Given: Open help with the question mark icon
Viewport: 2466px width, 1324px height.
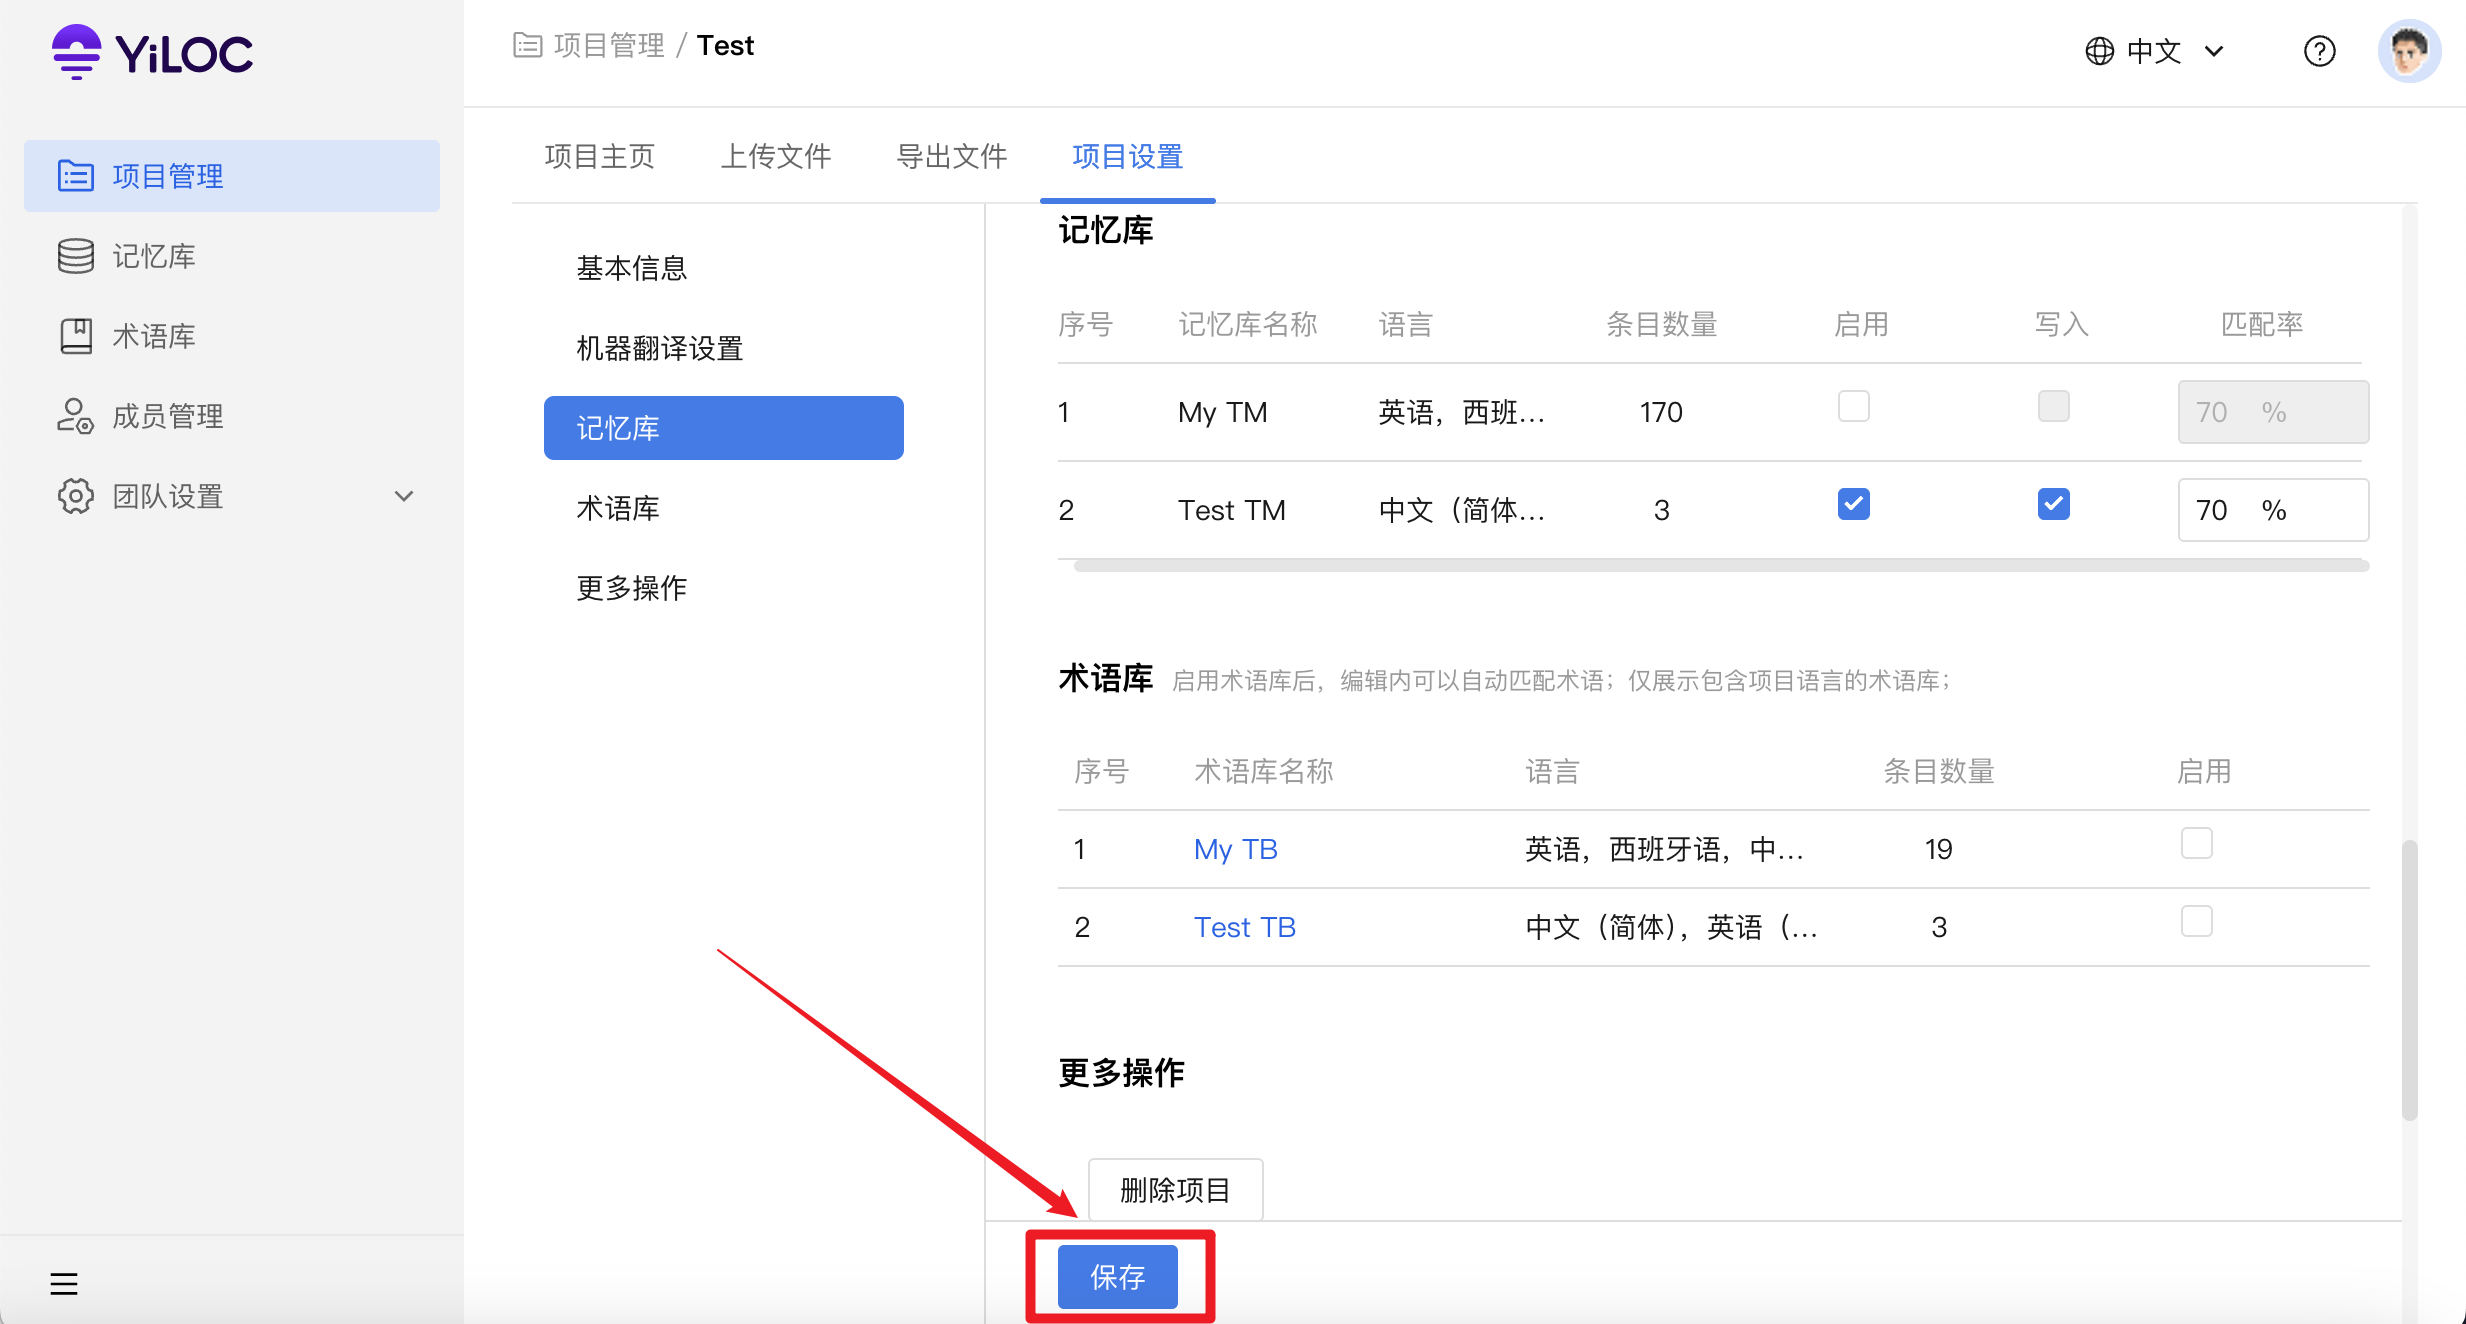Looking at the screenshot, I should tap(2319, 50).
